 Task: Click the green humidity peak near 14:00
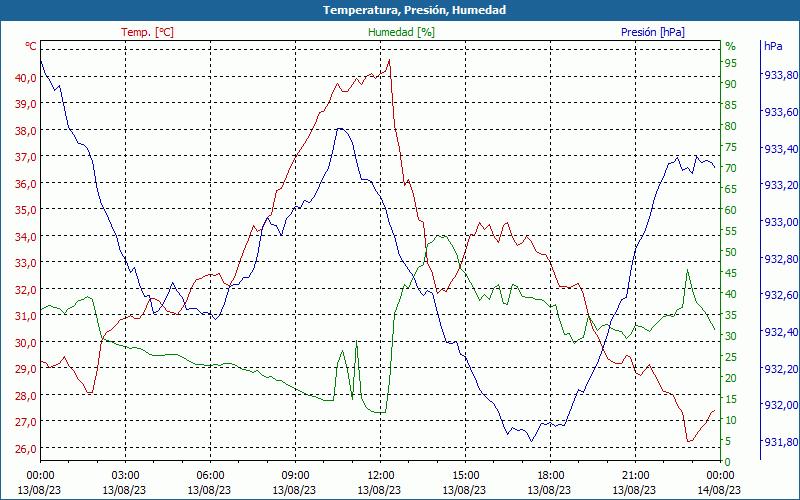click(440, 236)
